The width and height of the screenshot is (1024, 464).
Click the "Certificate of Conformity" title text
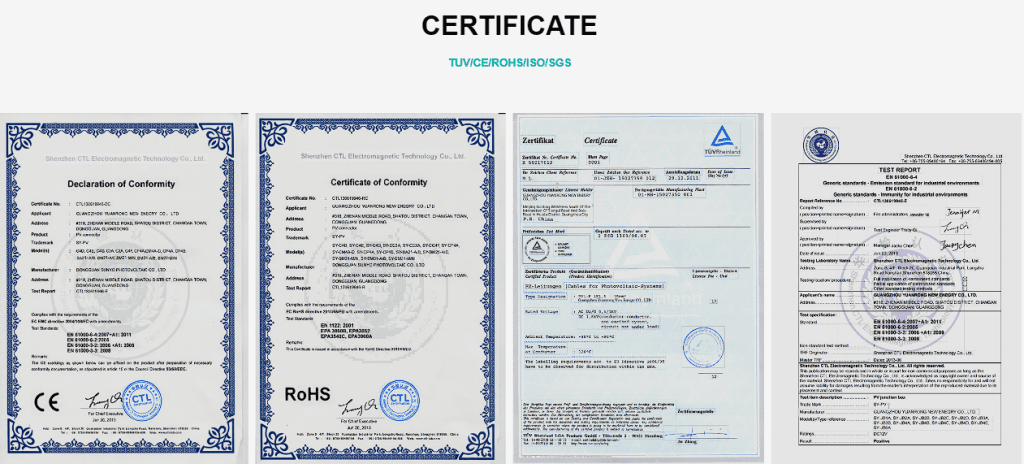(x=379, y=182)
